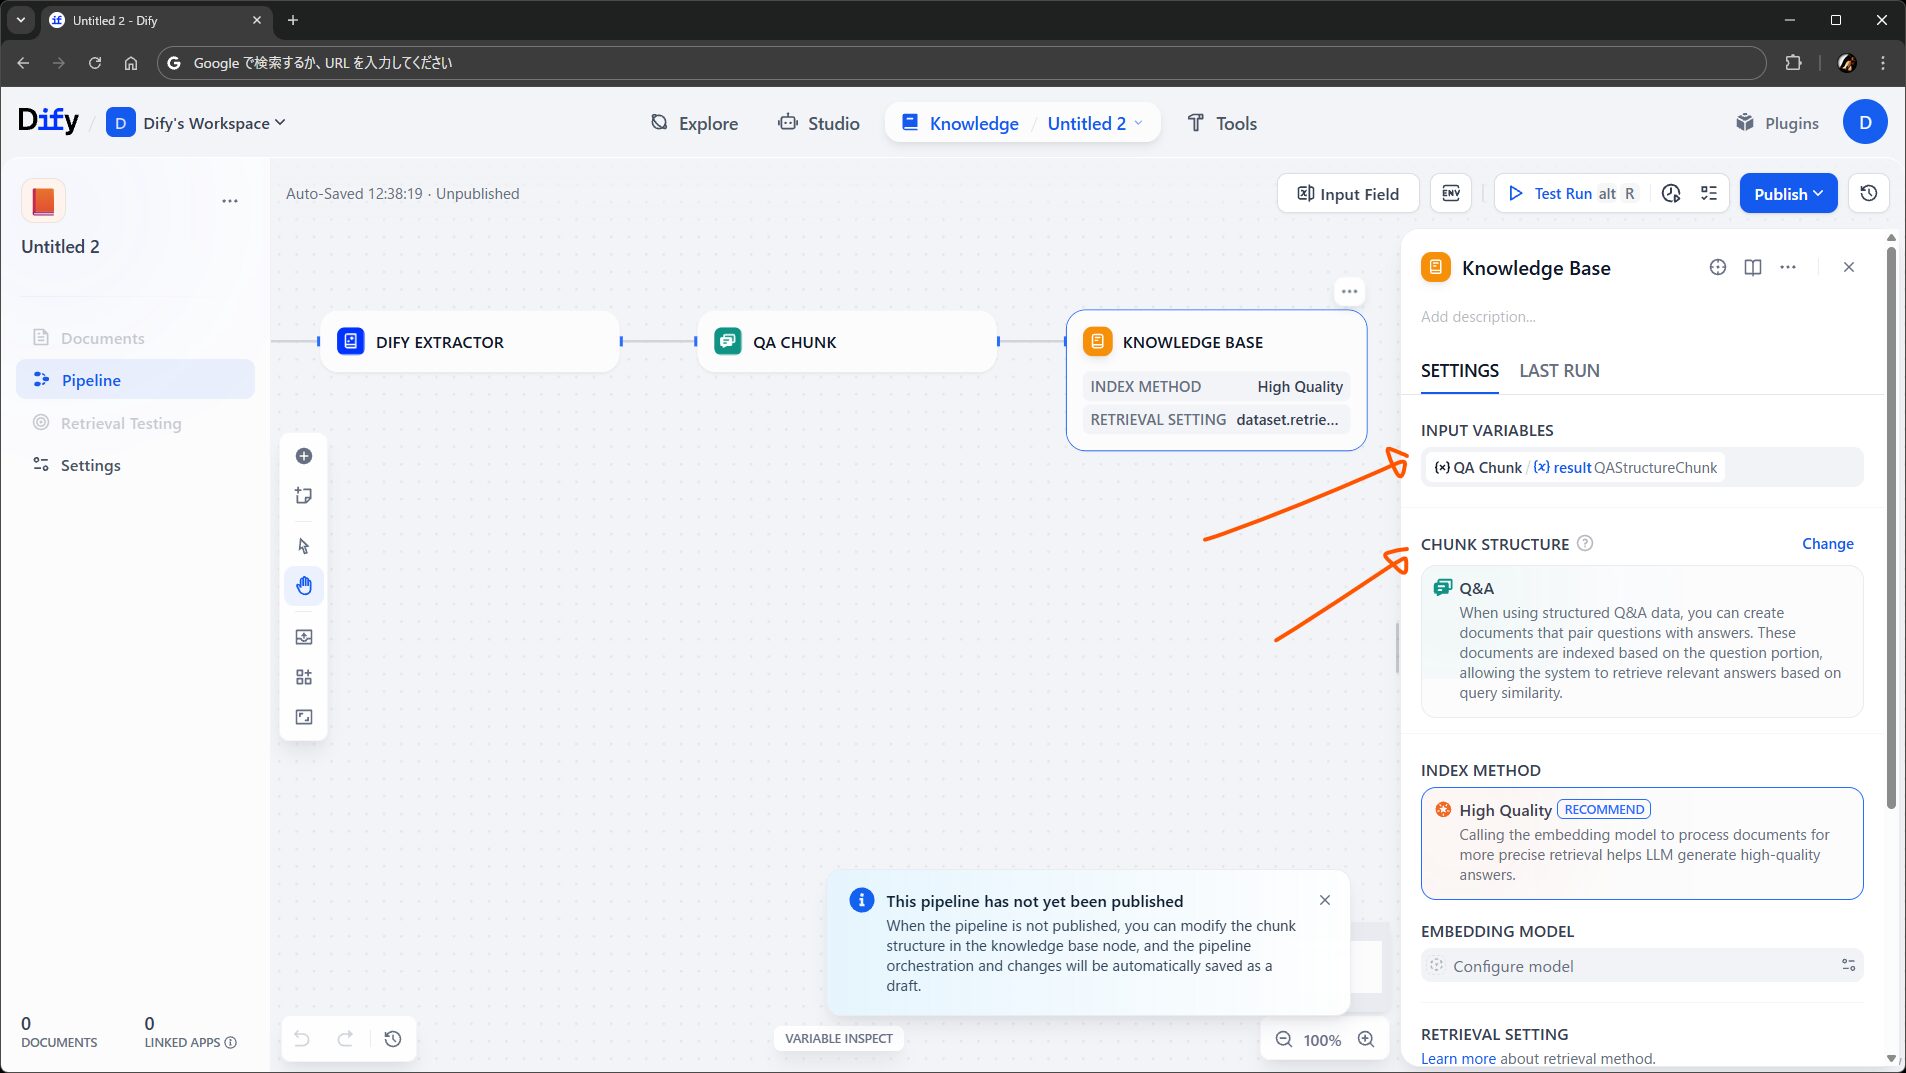Screen dimensions: 1906x1073
Task: Click the organize nodes icon
Action: pyautogui.click(x=304, y=677)
